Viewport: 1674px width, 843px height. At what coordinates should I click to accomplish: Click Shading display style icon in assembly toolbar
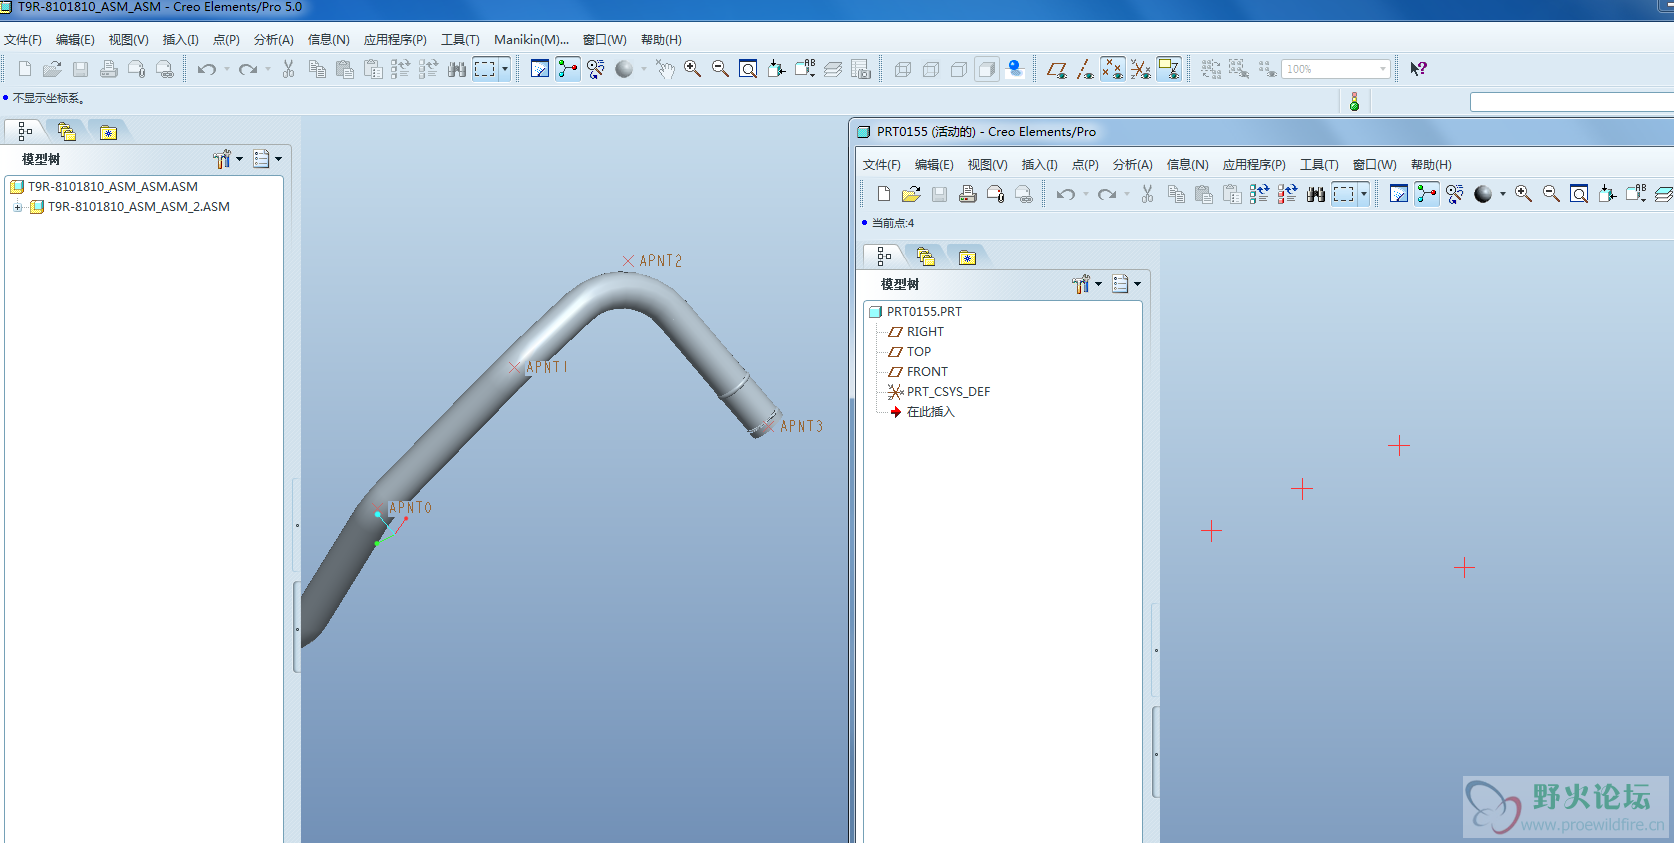pyautogui.click(x=987, y=69)
